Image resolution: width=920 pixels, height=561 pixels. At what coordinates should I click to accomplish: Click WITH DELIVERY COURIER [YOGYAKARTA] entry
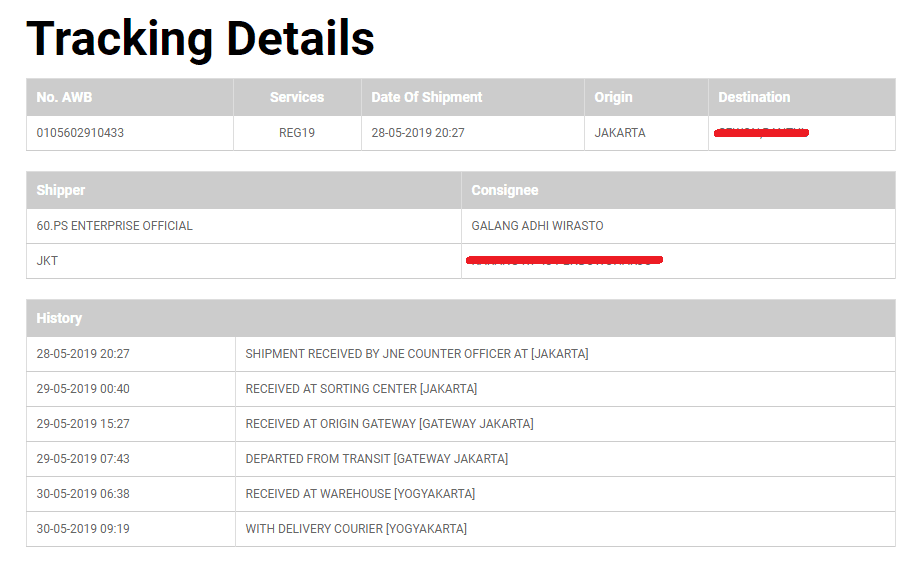(x=356, y=529)
